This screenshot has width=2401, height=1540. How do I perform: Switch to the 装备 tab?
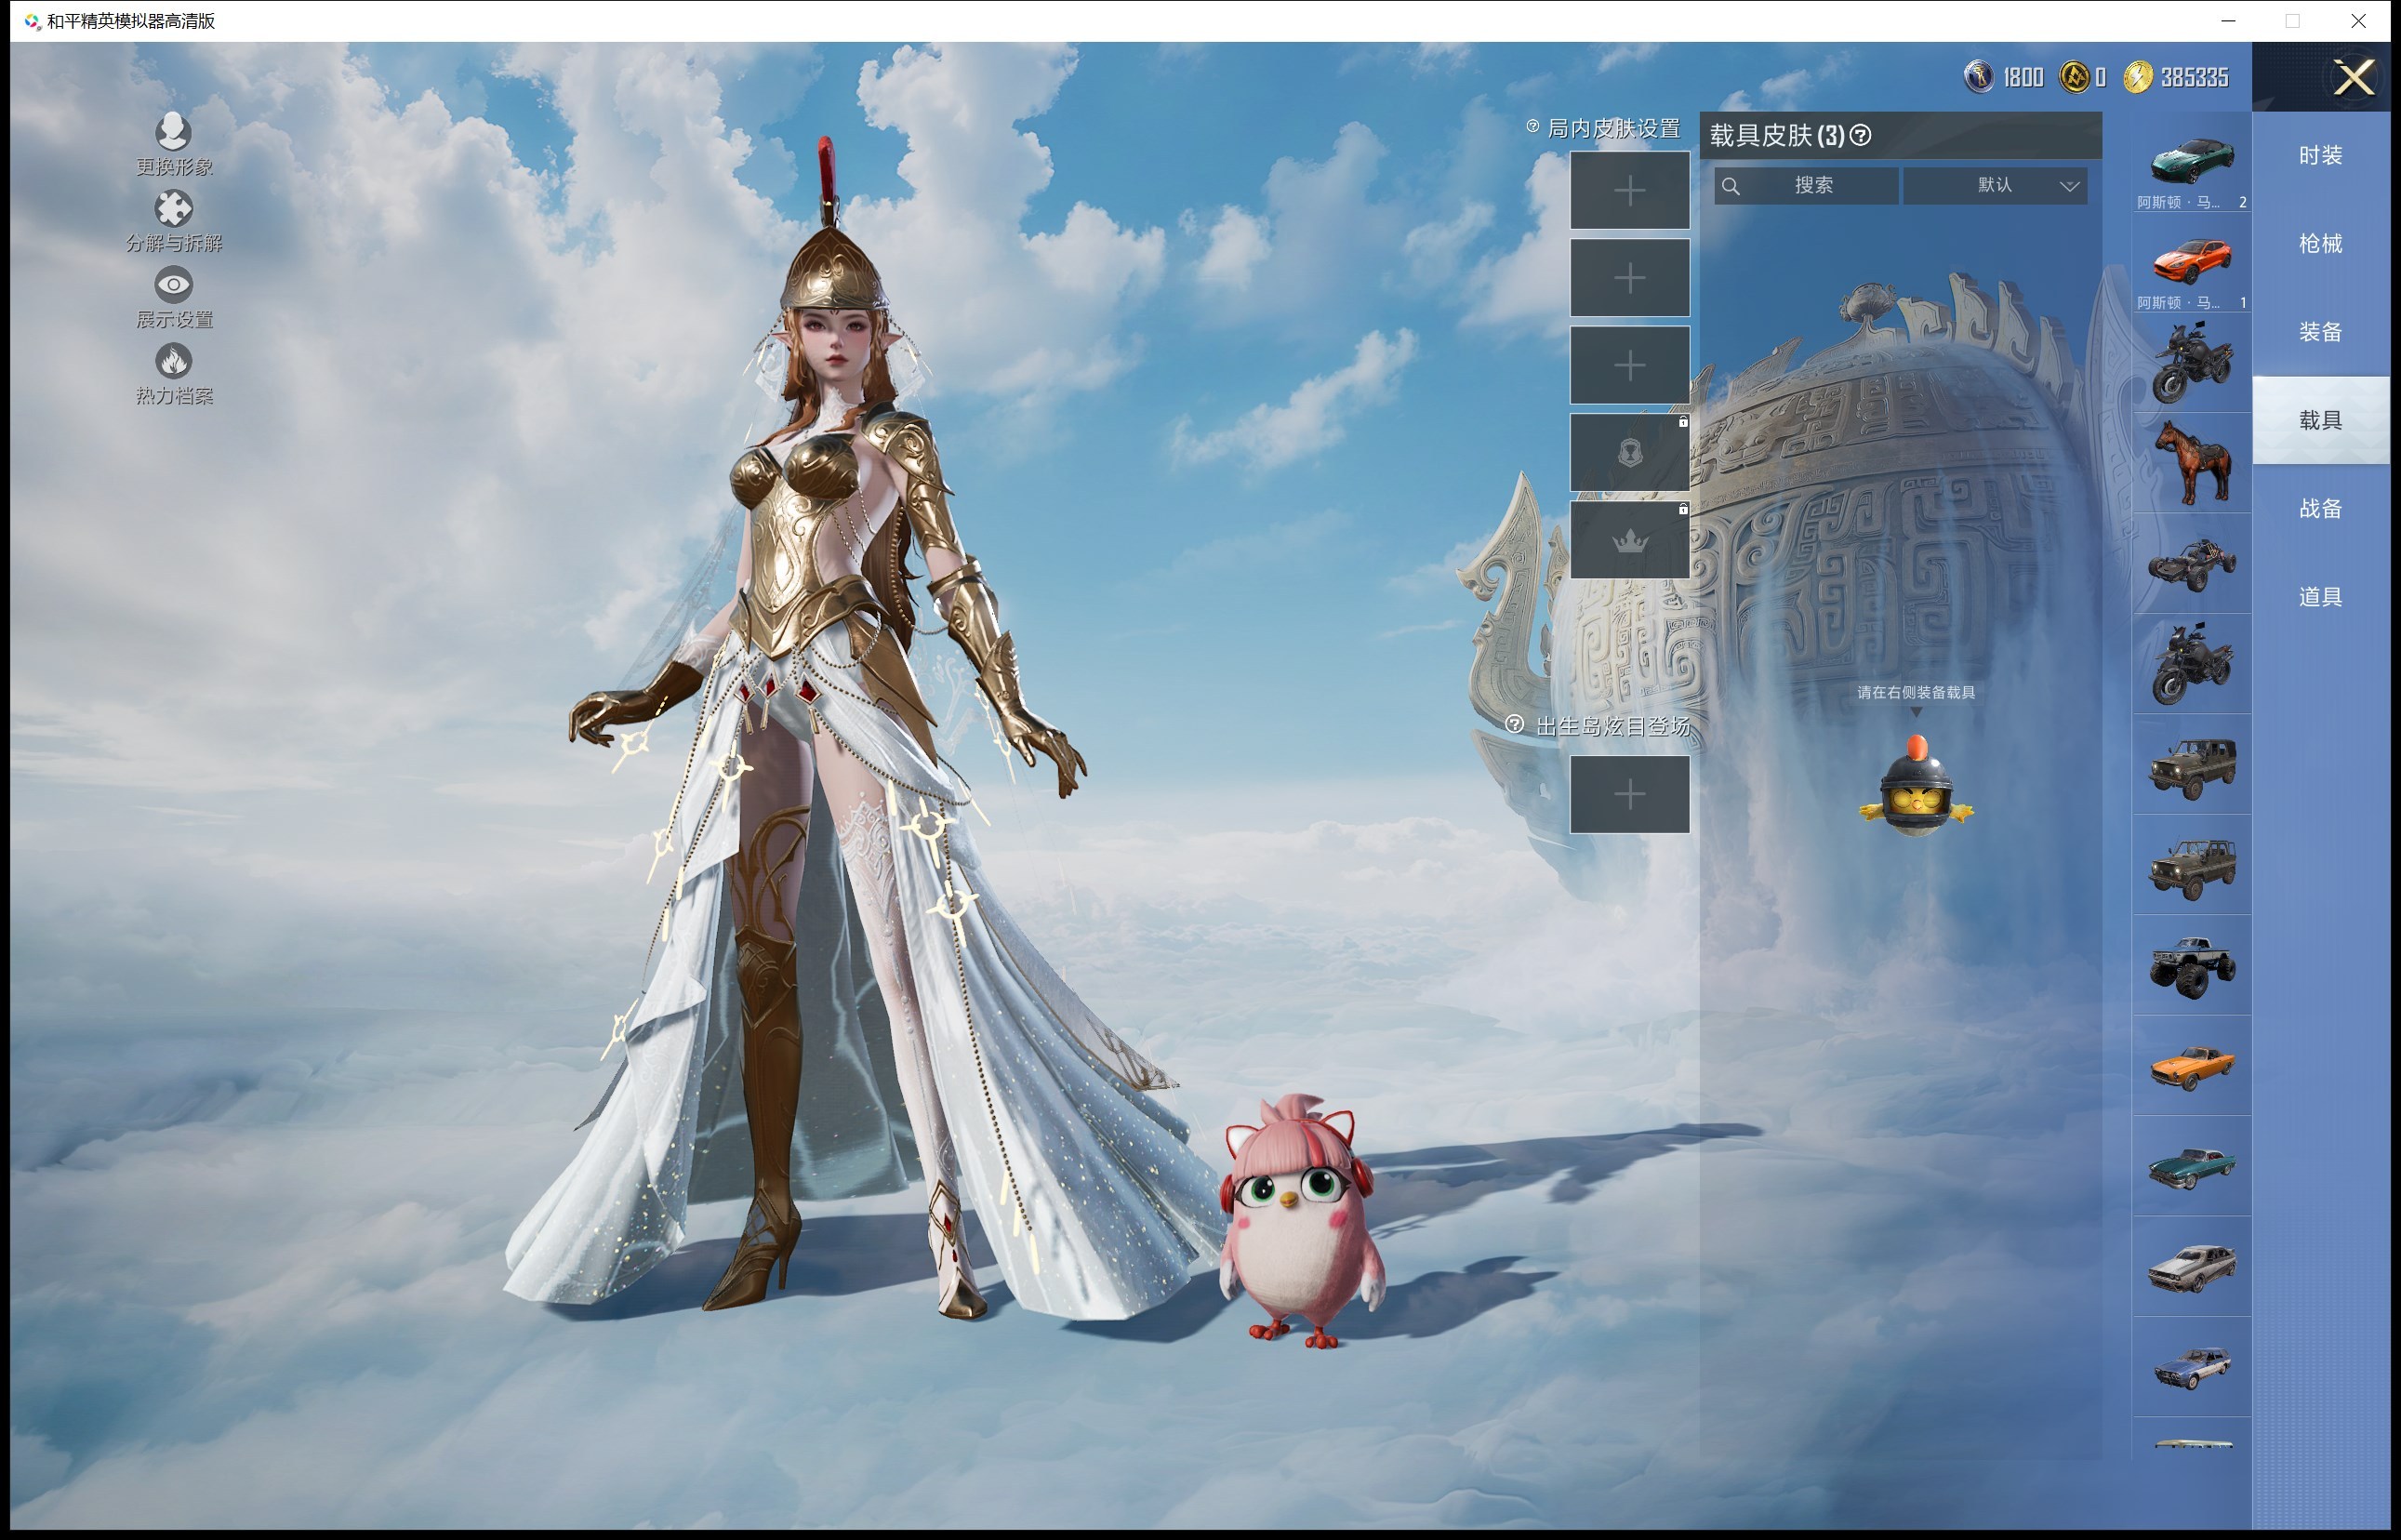coord(2320,332)
